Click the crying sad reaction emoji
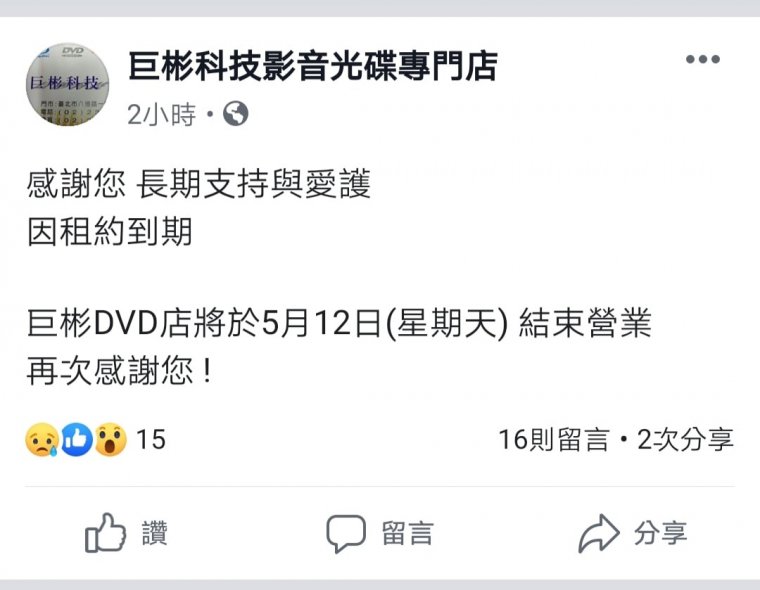The width and height of the screenshot is (760, 590). [x=42, y=440]
